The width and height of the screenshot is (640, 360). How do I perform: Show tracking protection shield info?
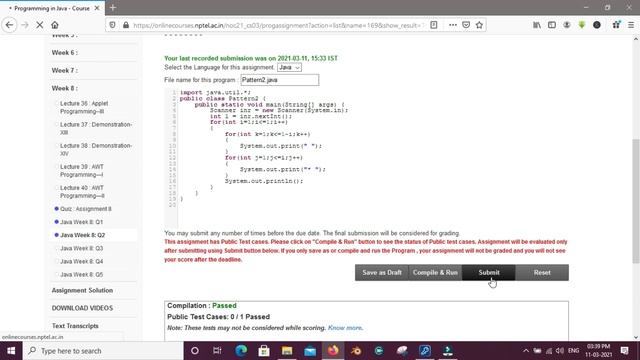[x=112, y=25]
